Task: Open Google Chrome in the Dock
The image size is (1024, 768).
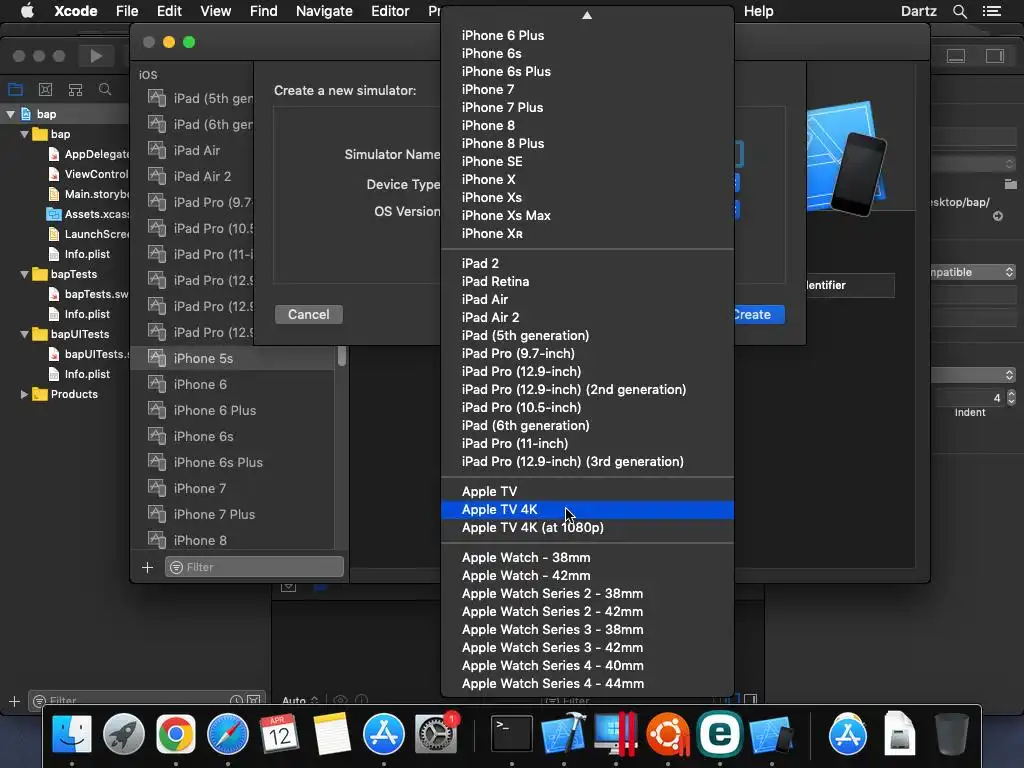Action: point(176,734)
